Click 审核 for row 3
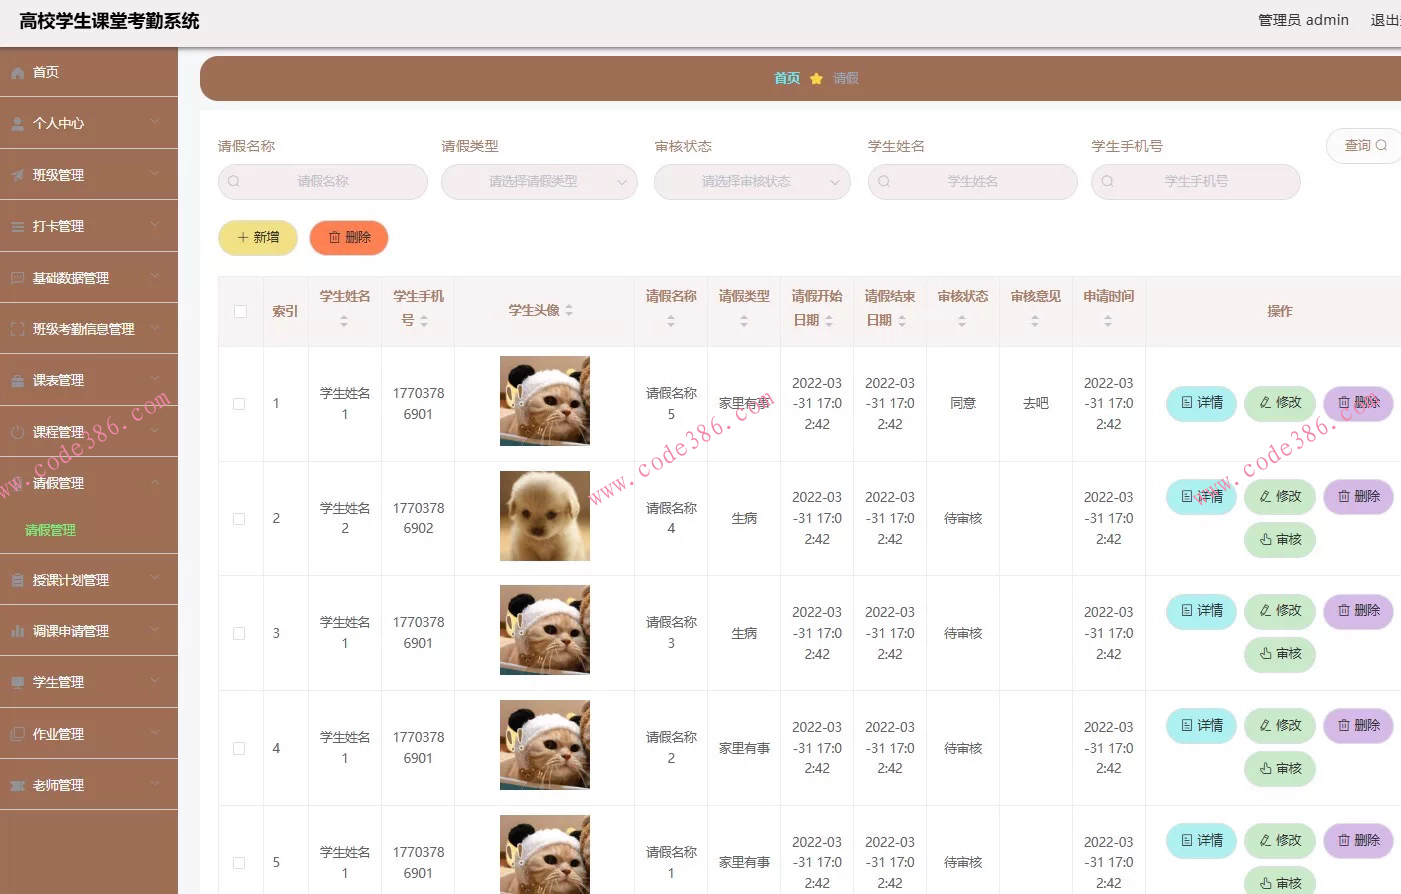1401x894 pixels. pos(1280,654)
